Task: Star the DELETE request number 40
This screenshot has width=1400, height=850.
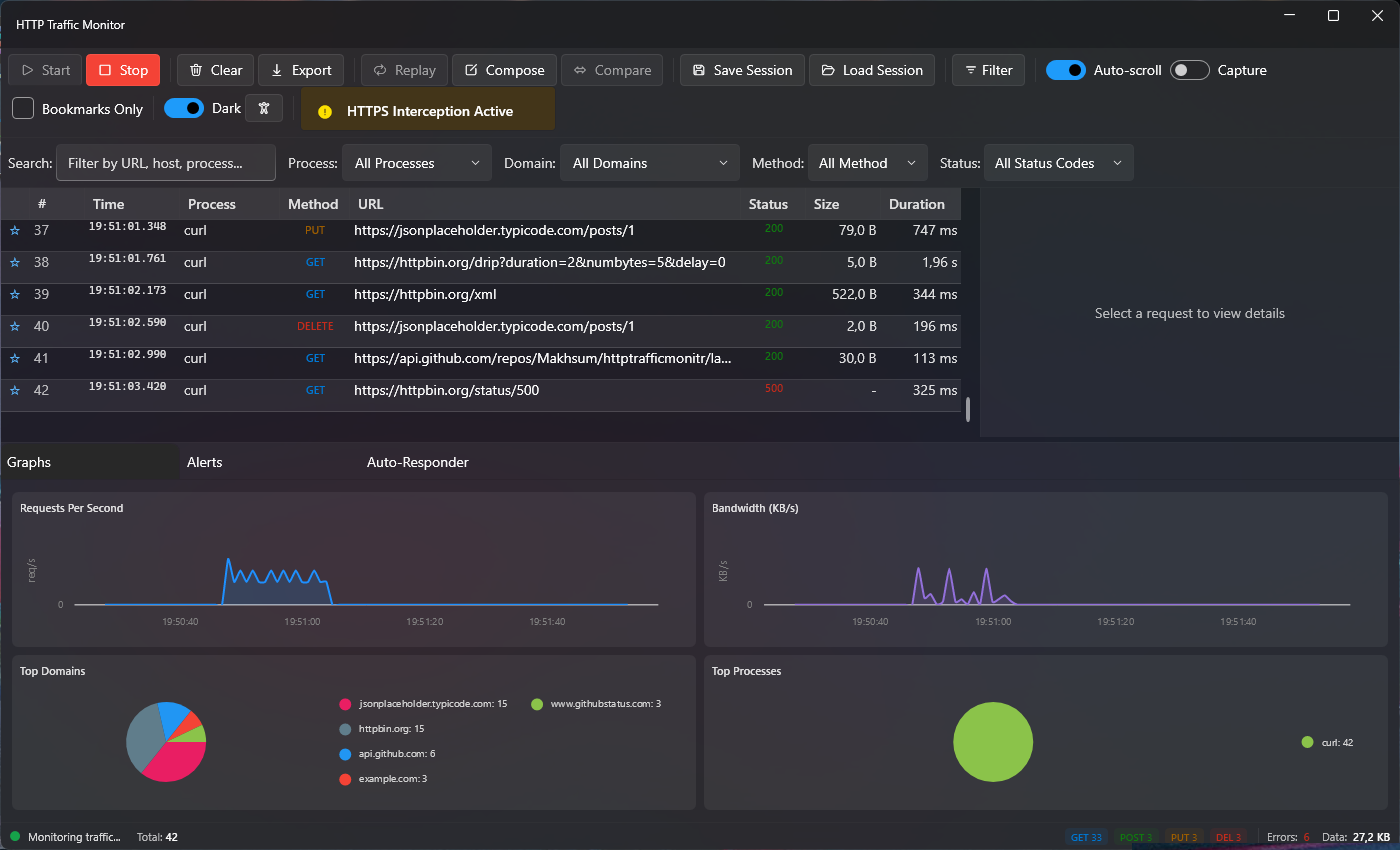Action: coord(15,327)
